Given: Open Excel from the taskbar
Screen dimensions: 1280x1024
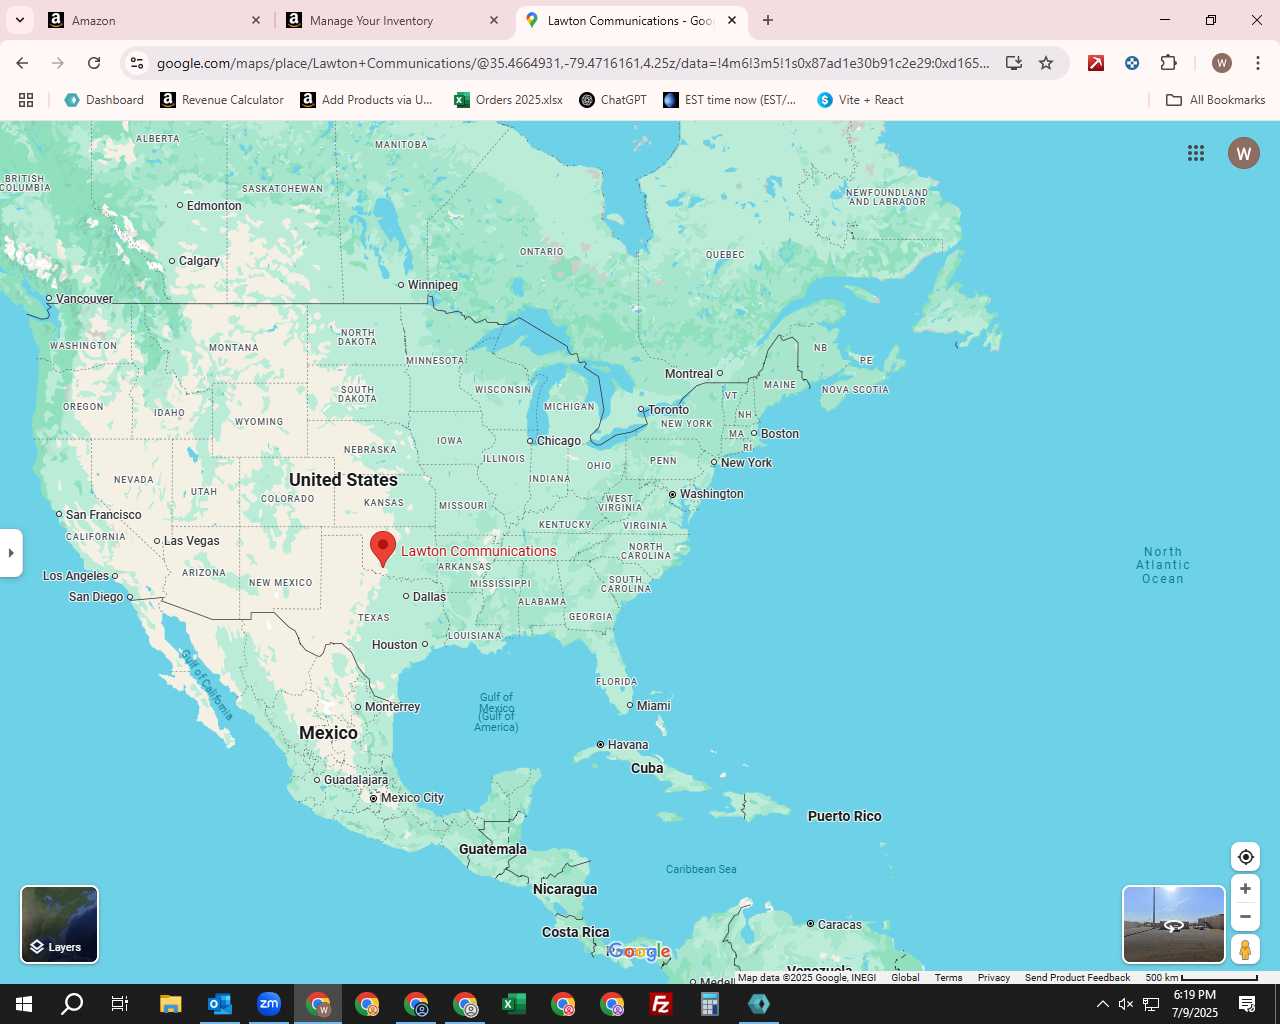Looking at the screenshot, I should [x=513, y=1004].
